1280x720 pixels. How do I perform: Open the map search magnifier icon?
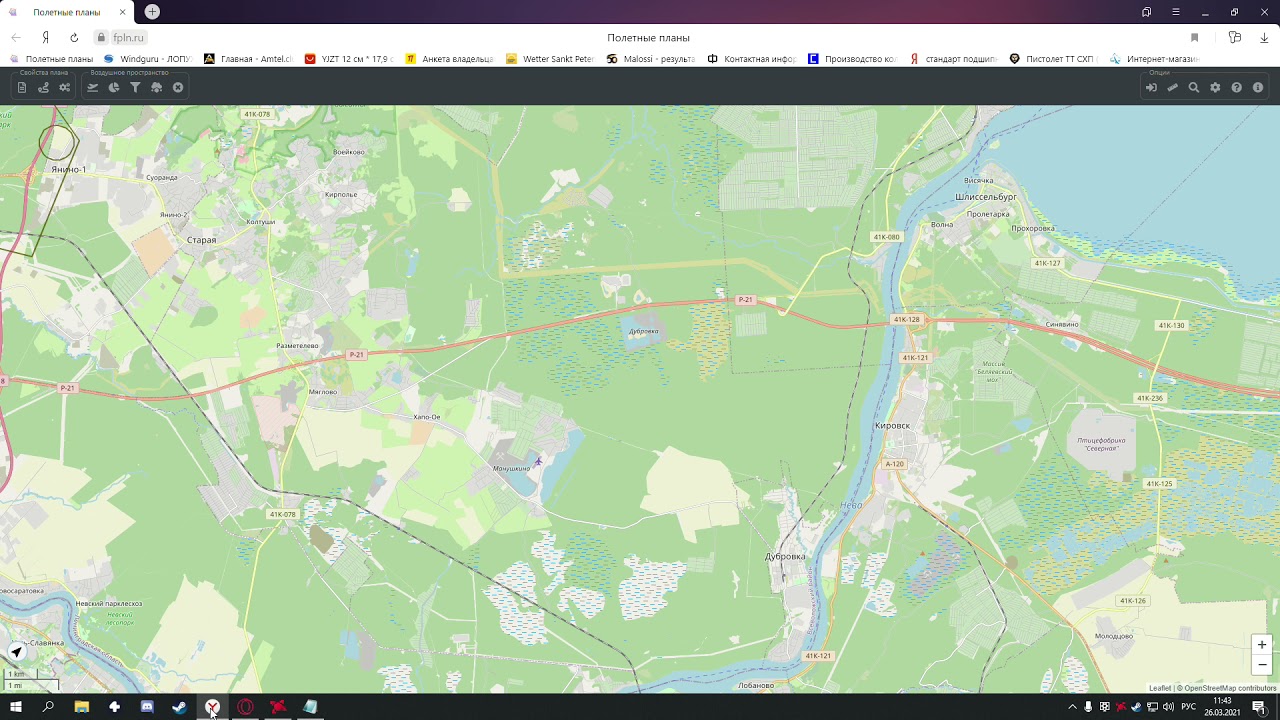point(1194,88)
